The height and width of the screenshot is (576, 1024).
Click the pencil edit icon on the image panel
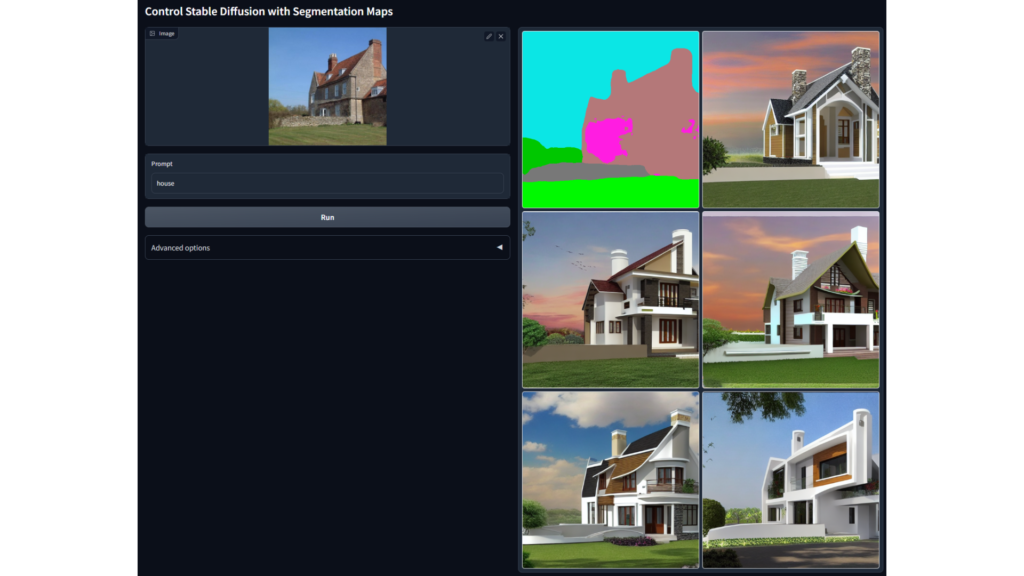489,36
